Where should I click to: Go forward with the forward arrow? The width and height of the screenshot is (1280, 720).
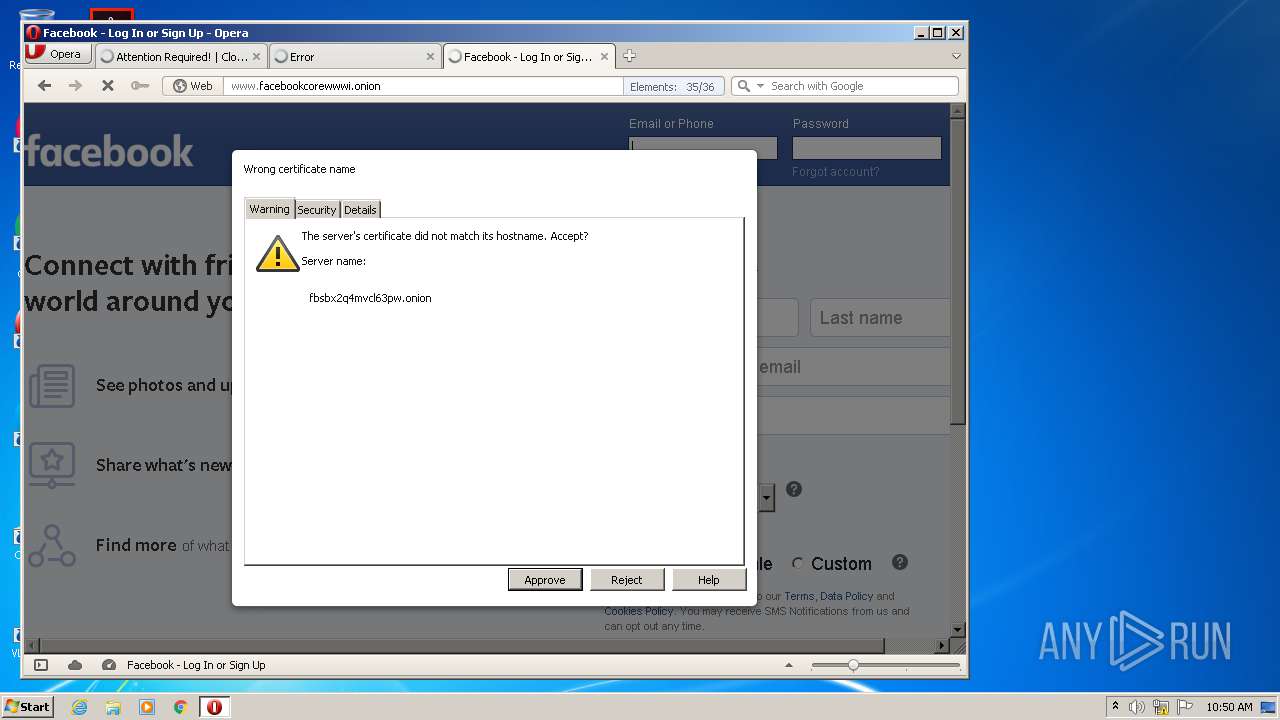pos(75,86)
